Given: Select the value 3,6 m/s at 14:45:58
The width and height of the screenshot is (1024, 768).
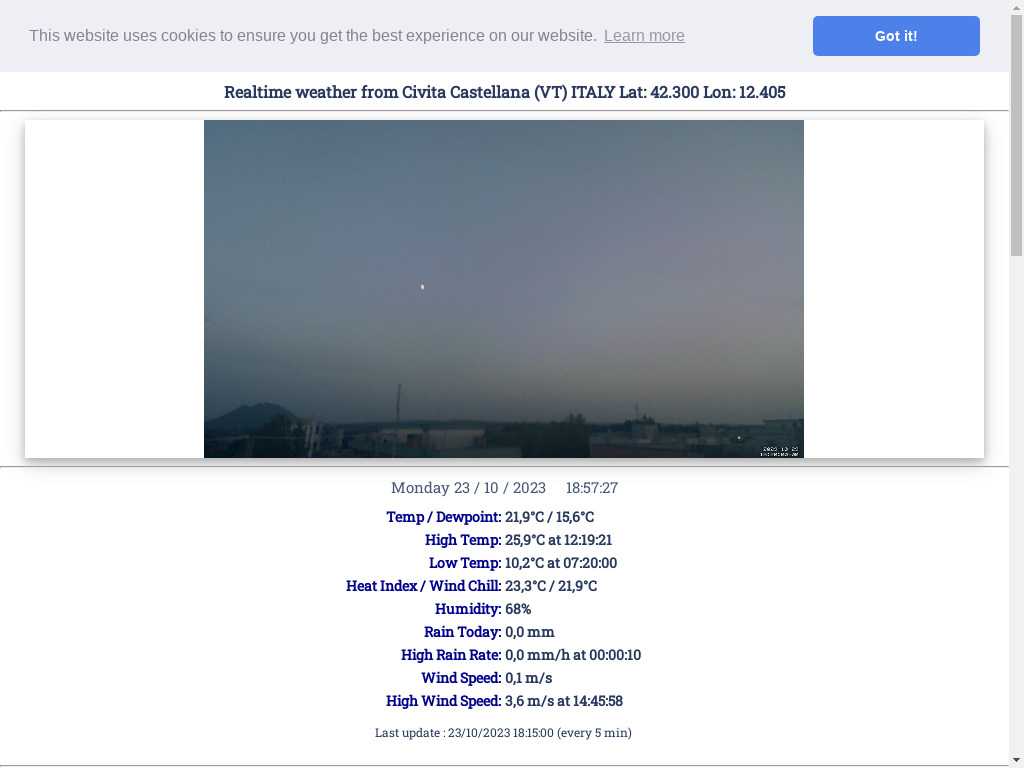Looking at the screenshot, I should coord(564,701).
